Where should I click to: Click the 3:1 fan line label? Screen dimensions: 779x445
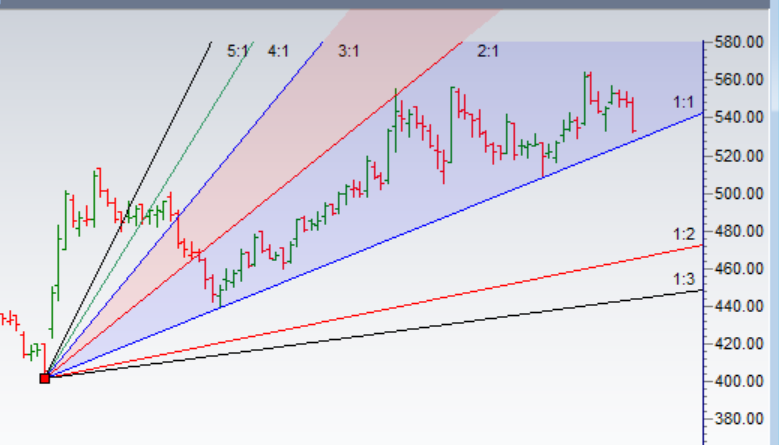(x=349, y=50)
